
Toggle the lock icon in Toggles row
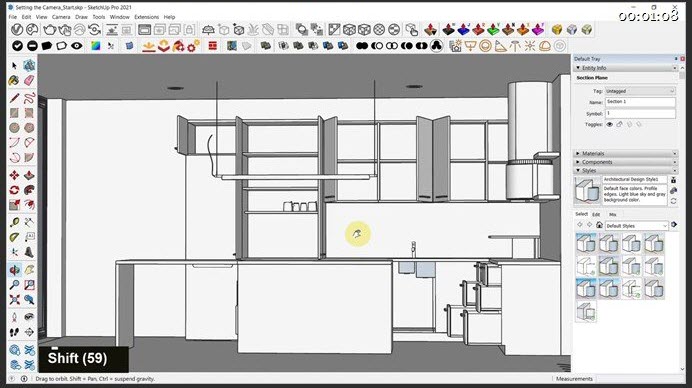coord(619,124)
